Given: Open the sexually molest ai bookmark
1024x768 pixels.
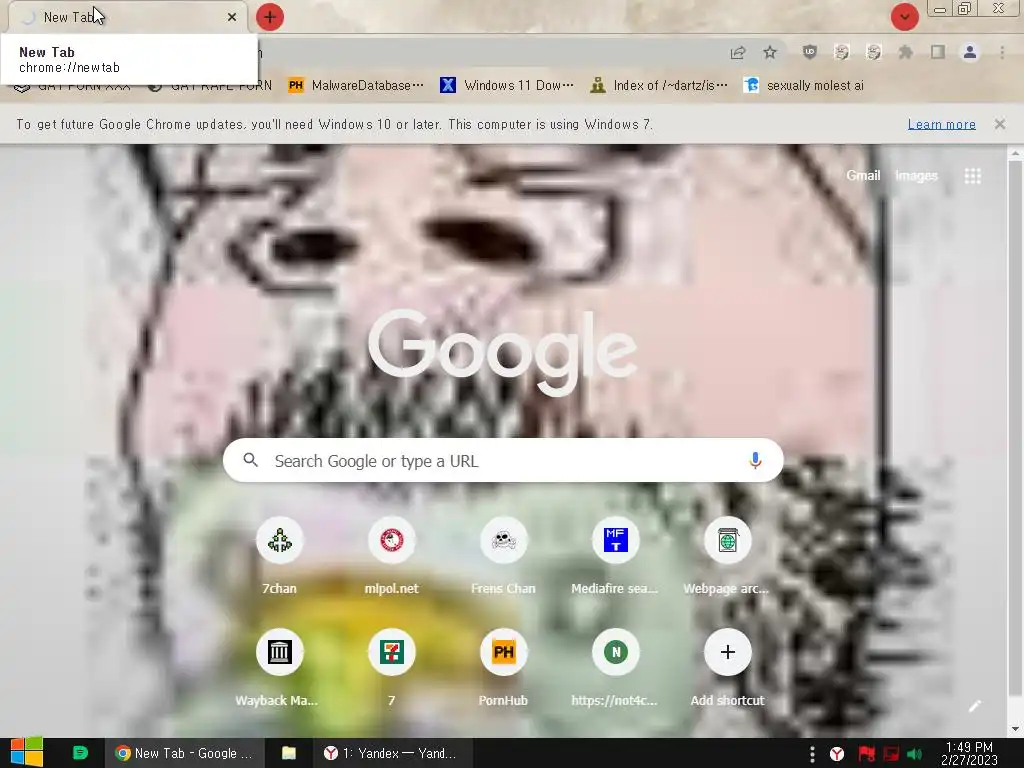Looking at the screenshot, I should 804,86.
